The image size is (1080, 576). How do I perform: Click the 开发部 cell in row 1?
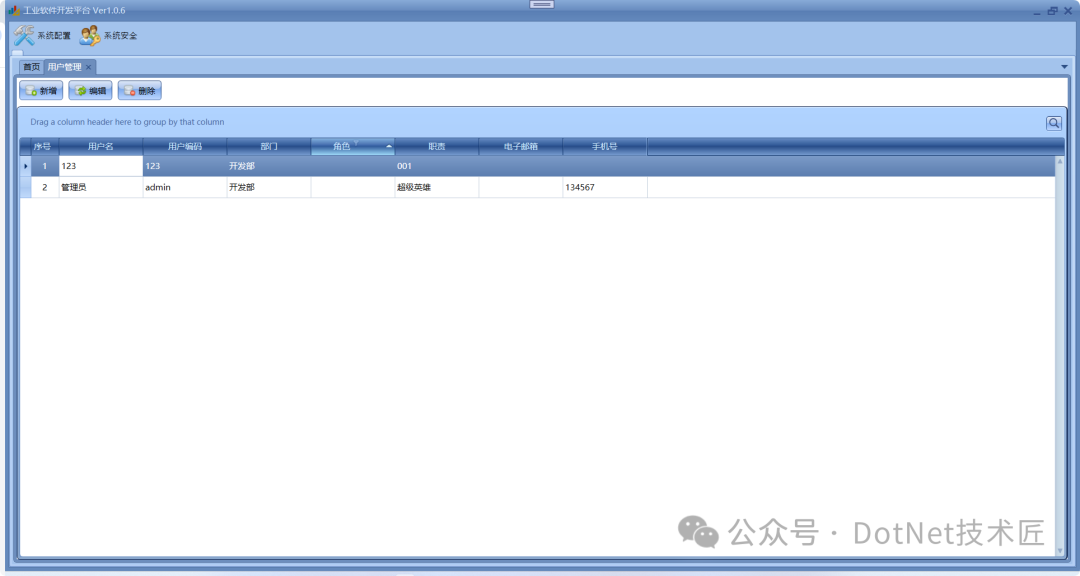click(x=269, y=166)
